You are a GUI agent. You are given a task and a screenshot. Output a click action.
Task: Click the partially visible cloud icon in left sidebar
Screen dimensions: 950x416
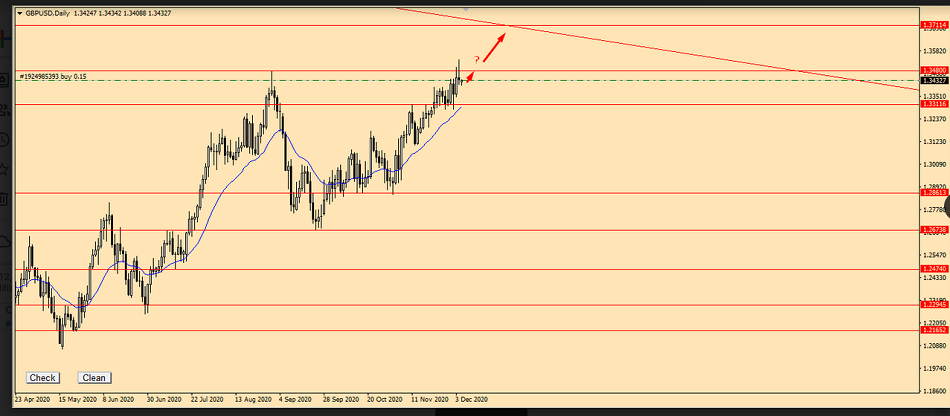point(4,241)
